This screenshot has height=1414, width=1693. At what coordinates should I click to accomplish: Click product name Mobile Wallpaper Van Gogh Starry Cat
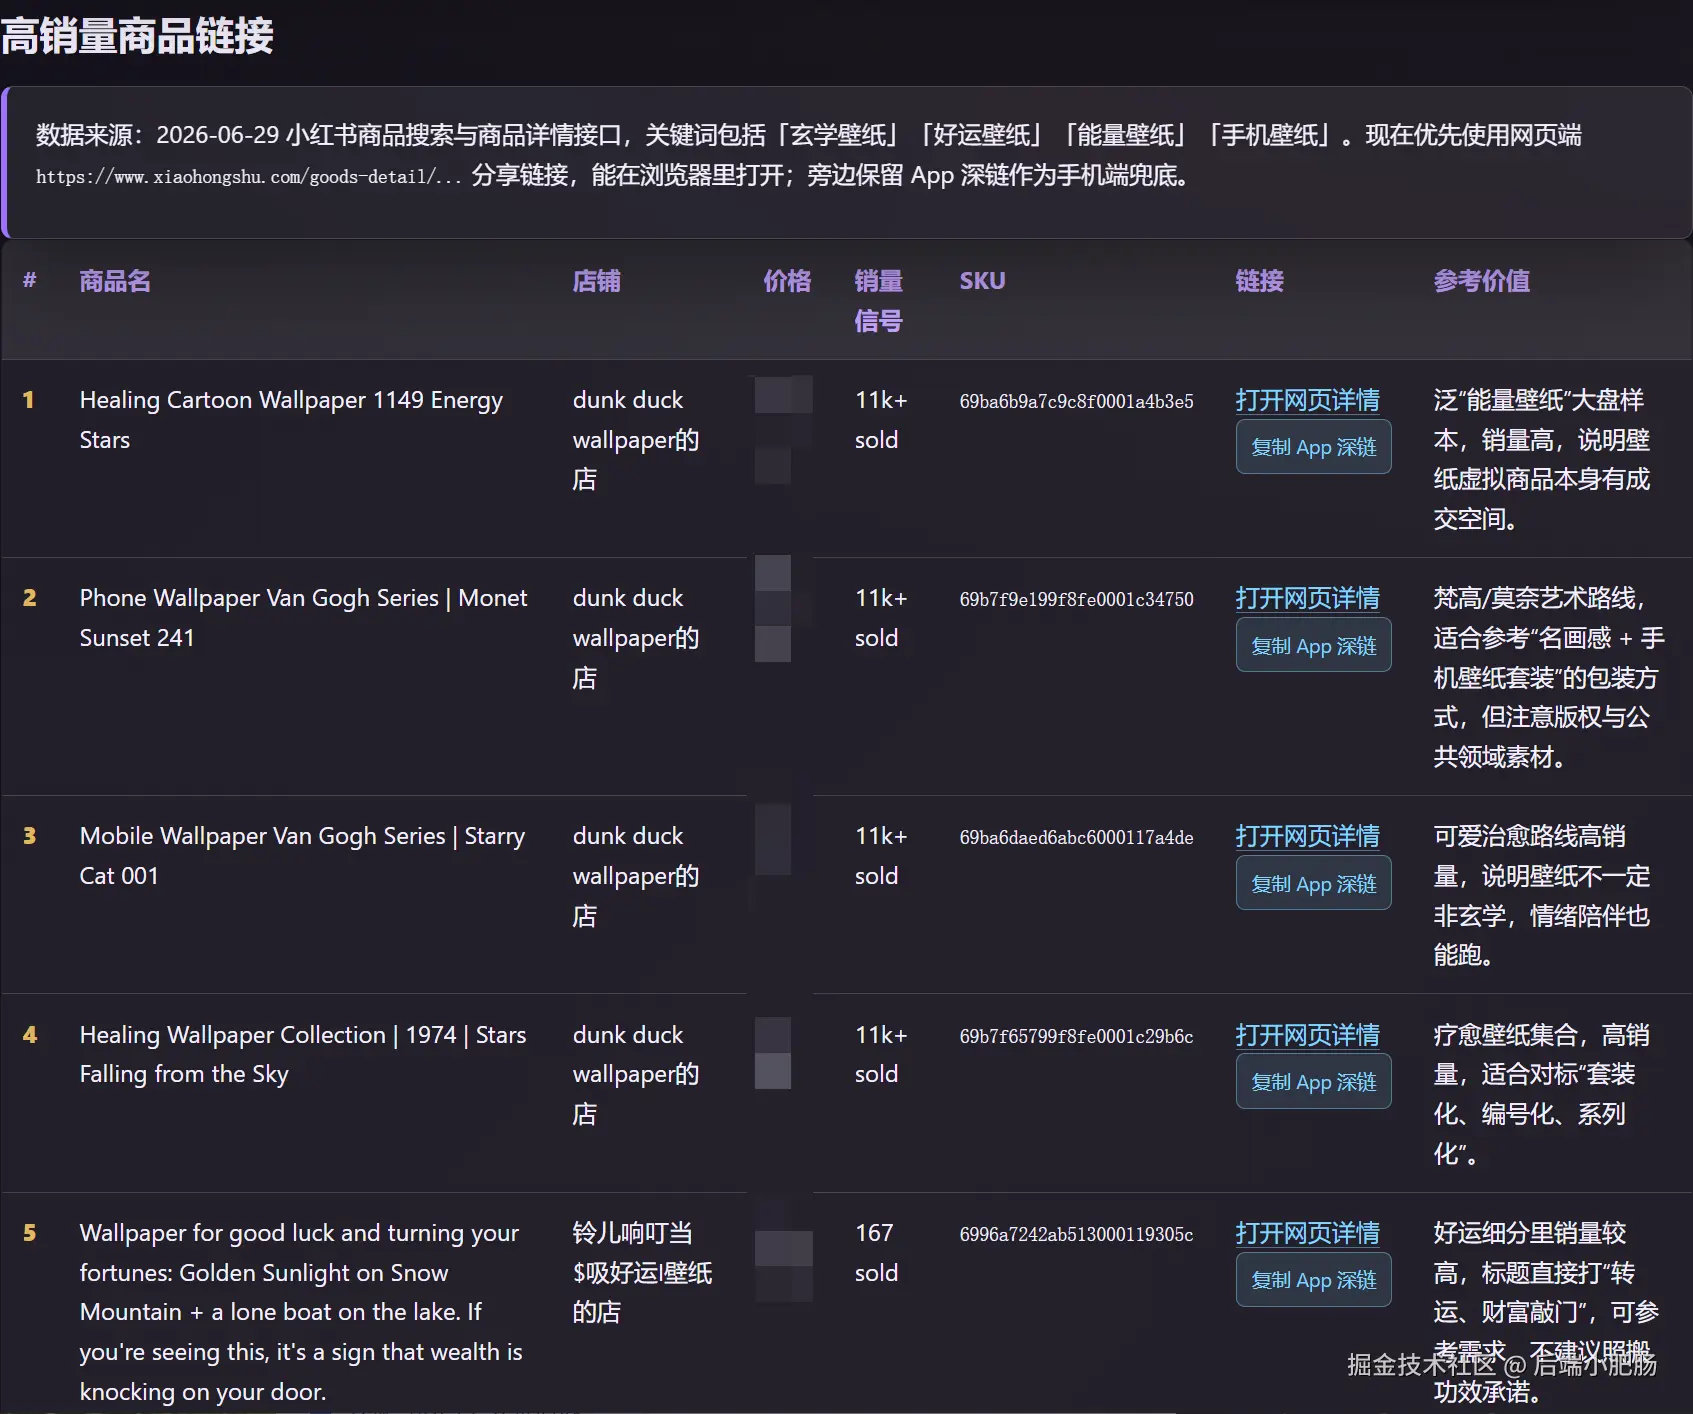[x=302, y=856]
